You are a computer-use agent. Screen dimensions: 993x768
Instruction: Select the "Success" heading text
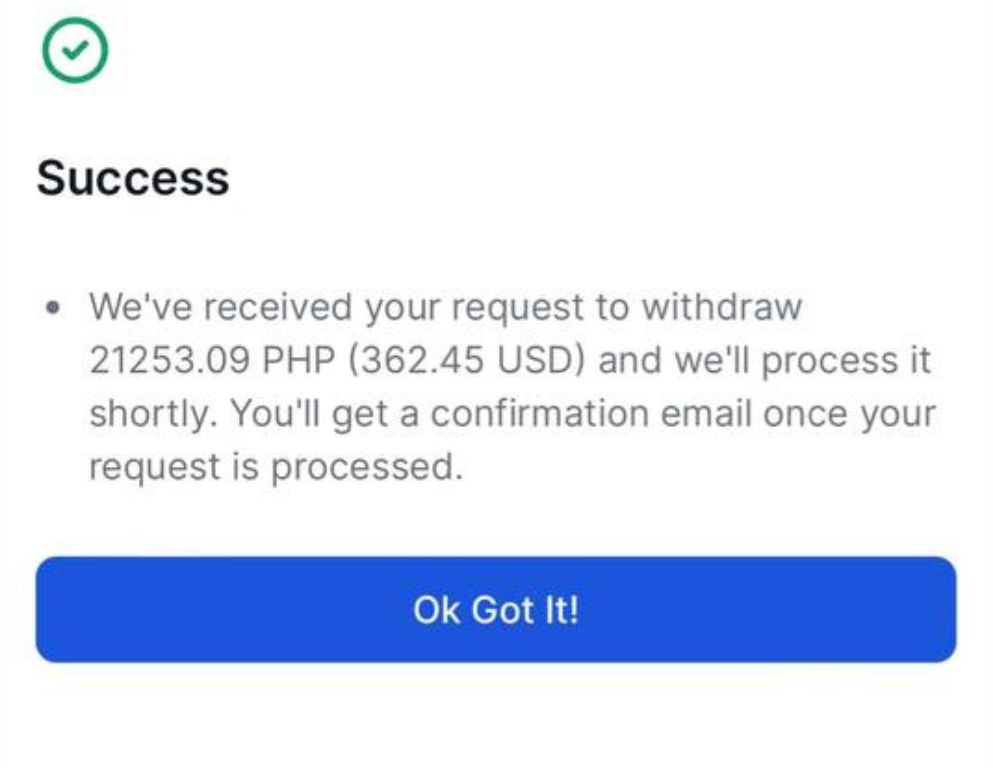[x=133, y=178]
